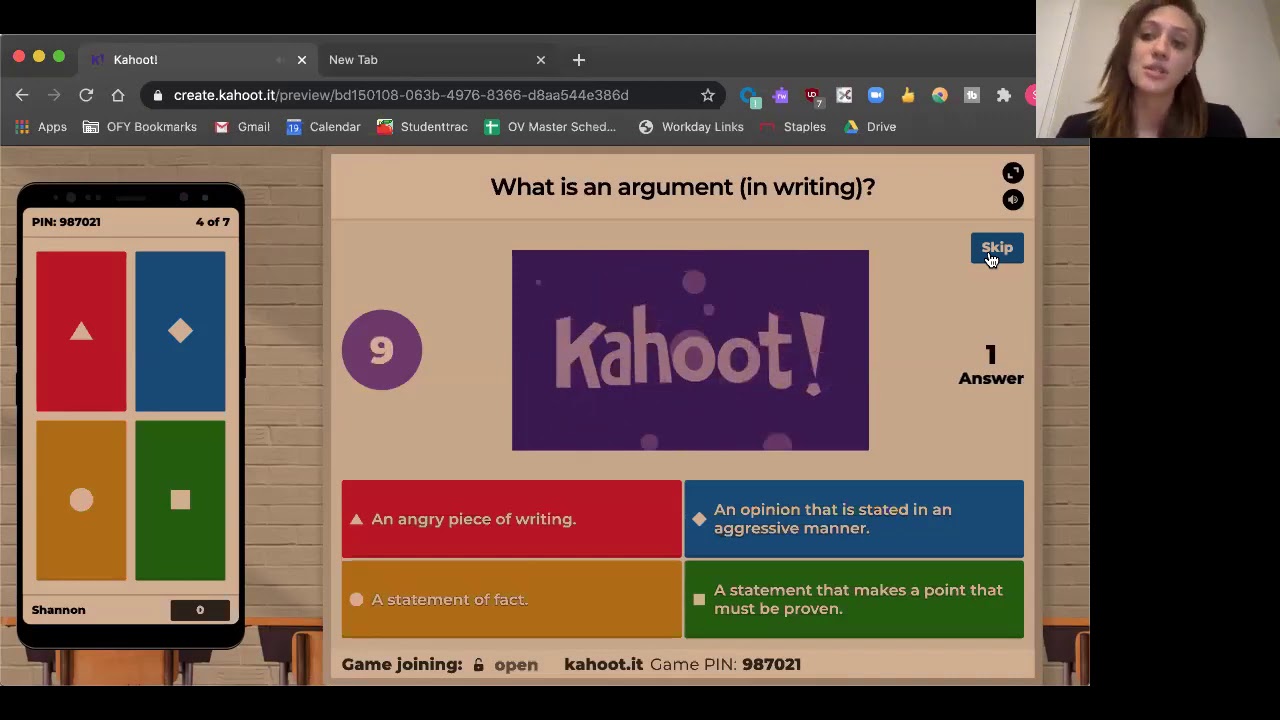Open the browser home page
Screen dimensions: 1280x720
point(118,95)
